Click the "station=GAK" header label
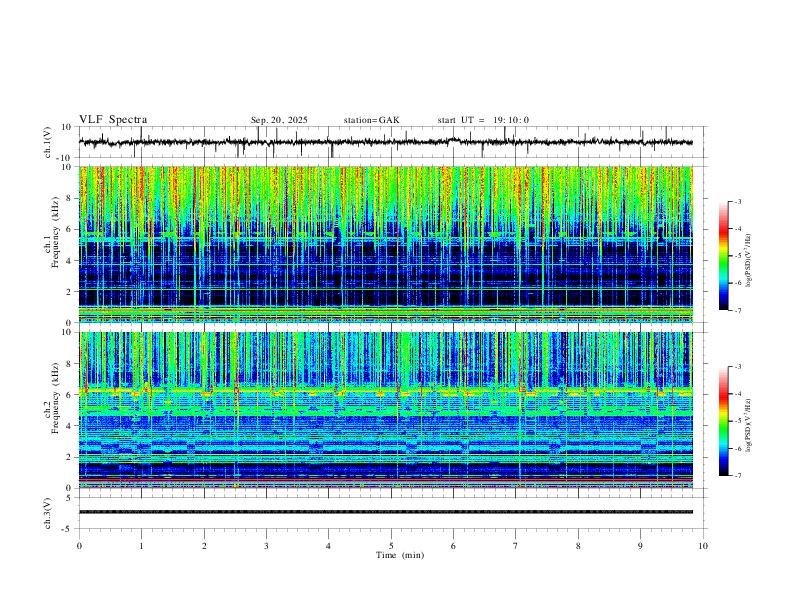The height and width of the screenshot is (612, 792). coord(371,120)
